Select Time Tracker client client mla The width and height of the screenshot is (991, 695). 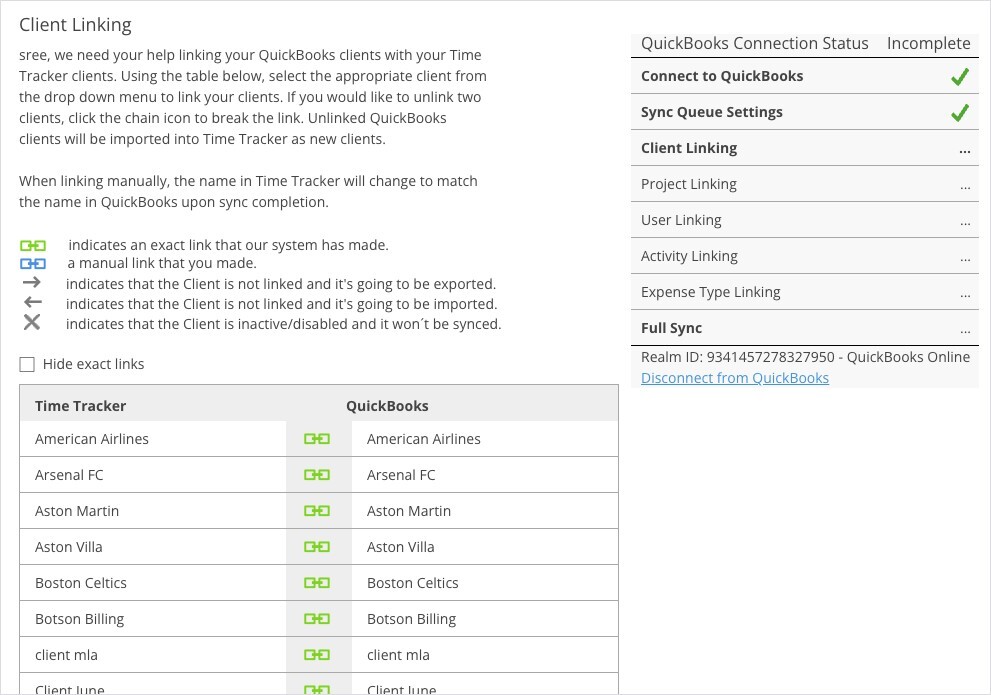(66, 655)
